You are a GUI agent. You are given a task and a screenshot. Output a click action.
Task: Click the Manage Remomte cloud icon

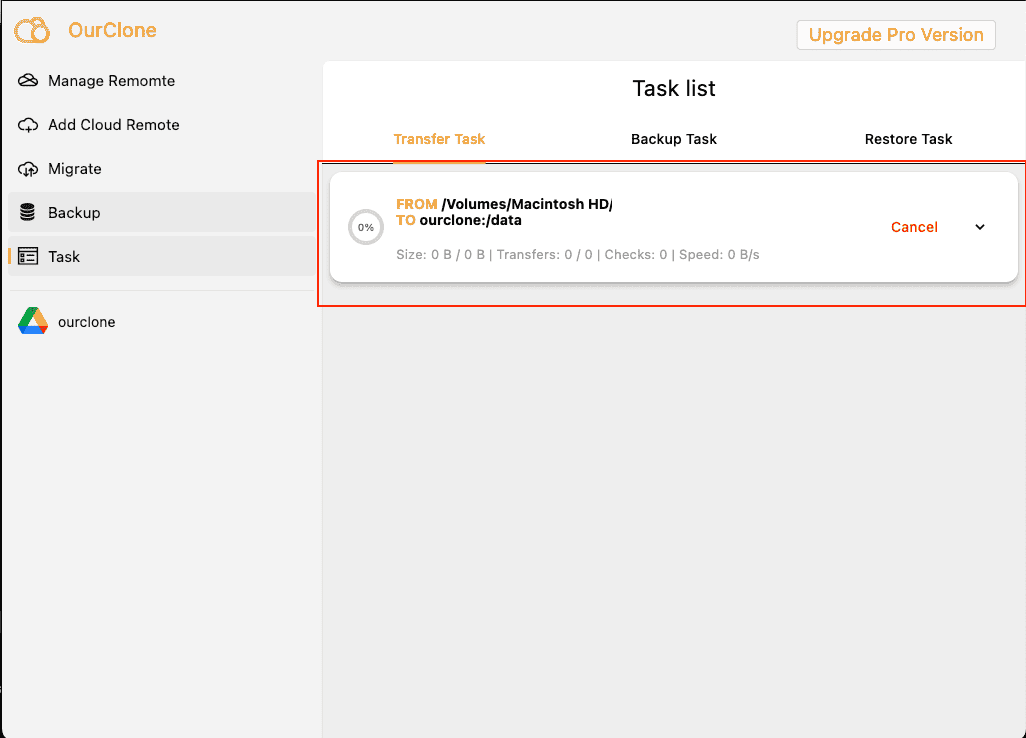click(28, 81)
